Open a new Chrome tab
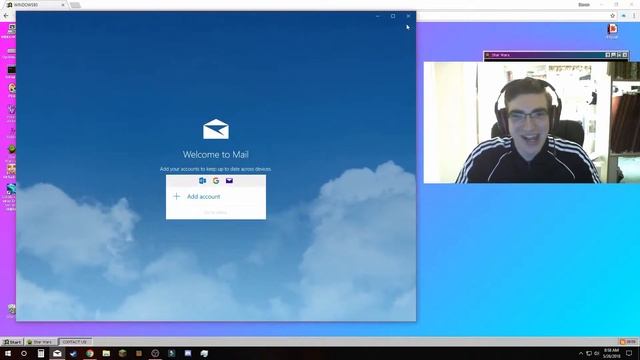 [75, 5]
